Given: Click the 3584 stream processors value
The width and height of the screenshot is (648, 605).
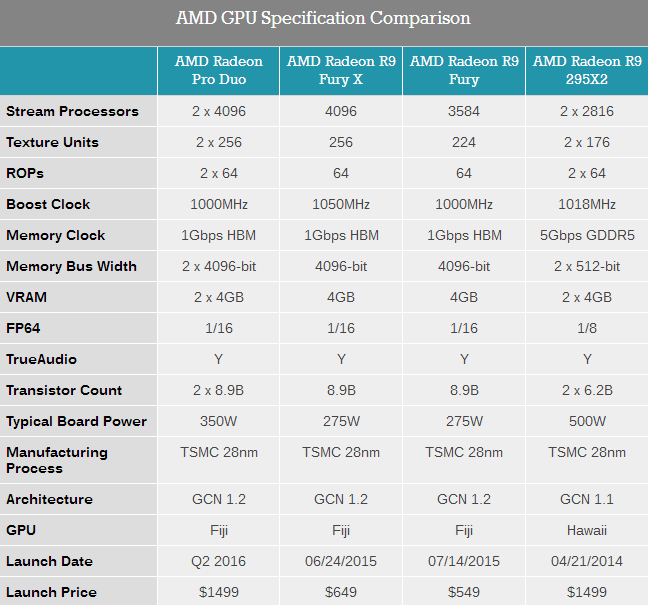Looking at the screenshot, I should (x=464, y=111).
